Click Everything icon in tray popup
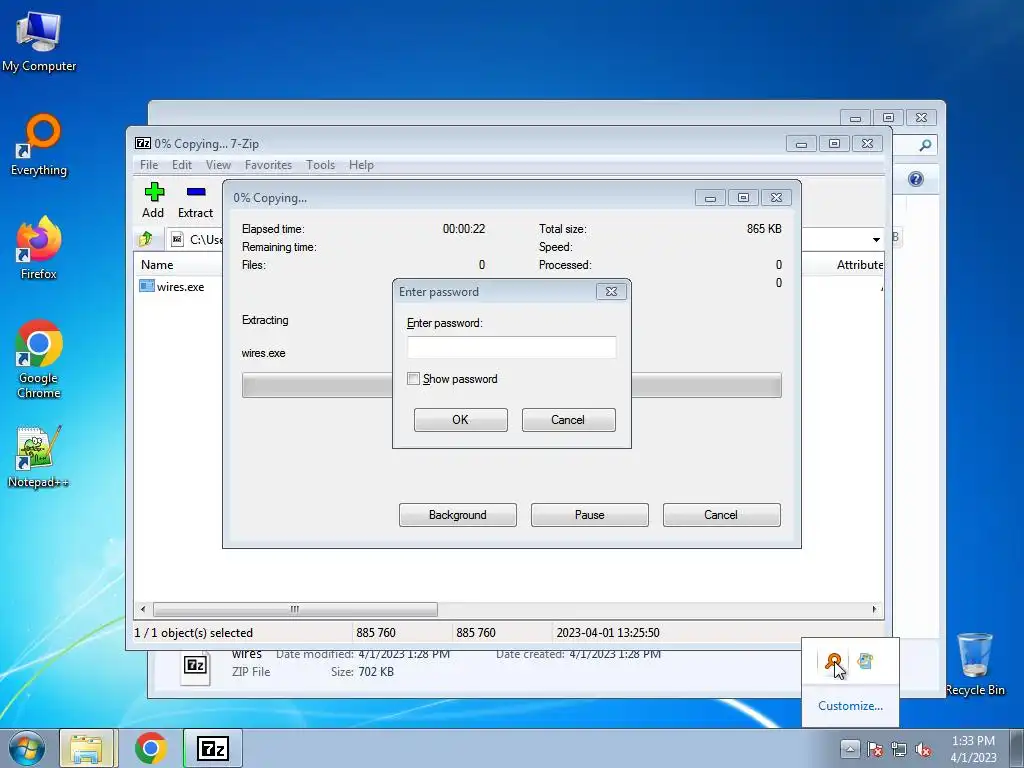Screen dimensions: 1024x768 click(x=833, y=662)
